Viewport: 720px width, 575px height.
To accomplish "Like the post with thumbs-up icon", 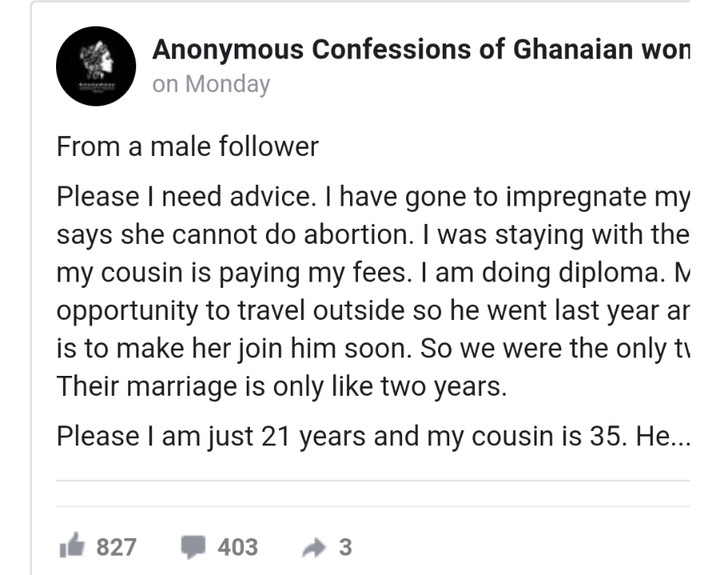I will pyautogui.click(x=73, y=547).
